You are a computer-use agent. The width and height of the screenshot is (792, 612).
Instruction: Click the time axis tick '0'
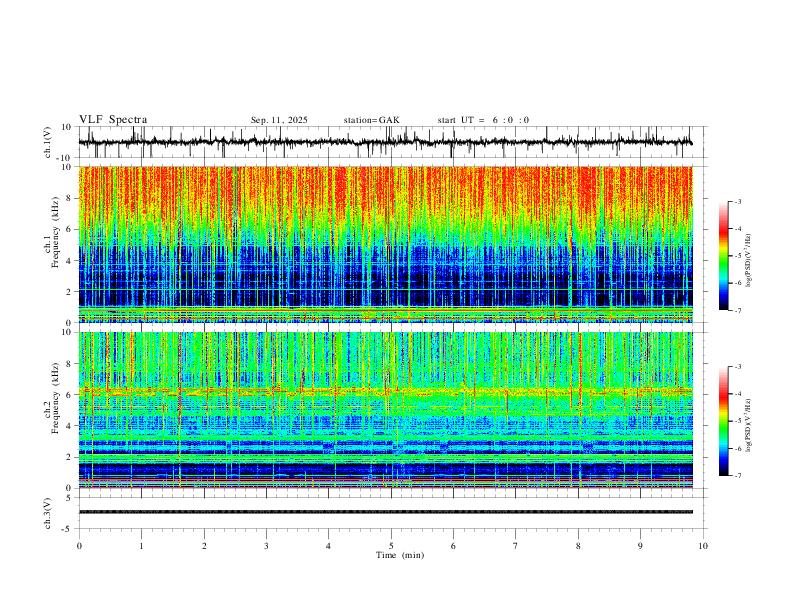click(x=79, y=546)
